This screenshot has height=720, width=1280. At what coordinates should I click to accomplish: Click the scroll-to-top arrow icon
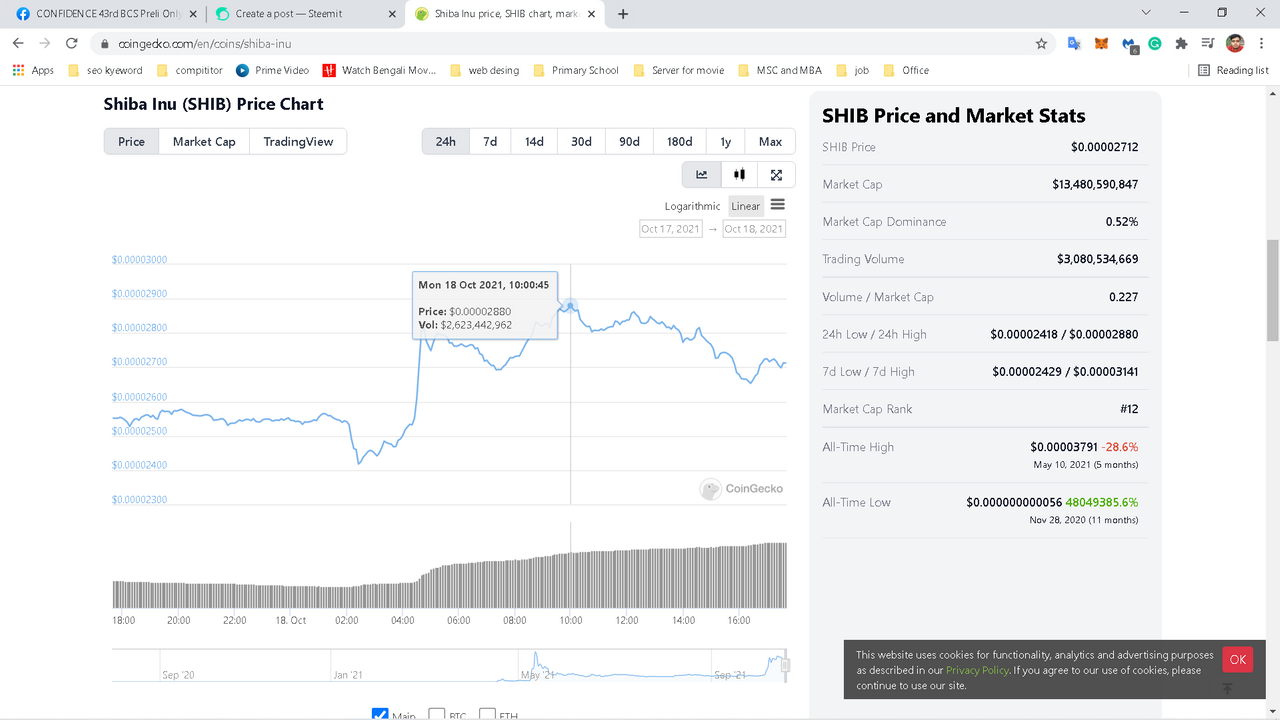click(1227, 689)
